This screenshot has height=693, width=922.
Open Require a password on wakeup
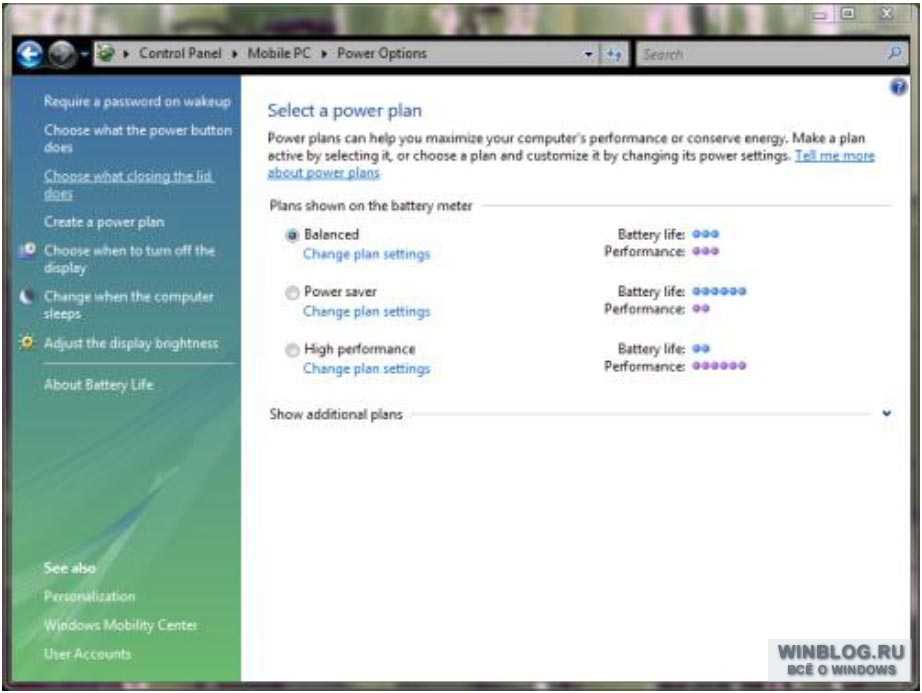click(x=137, y=102)
